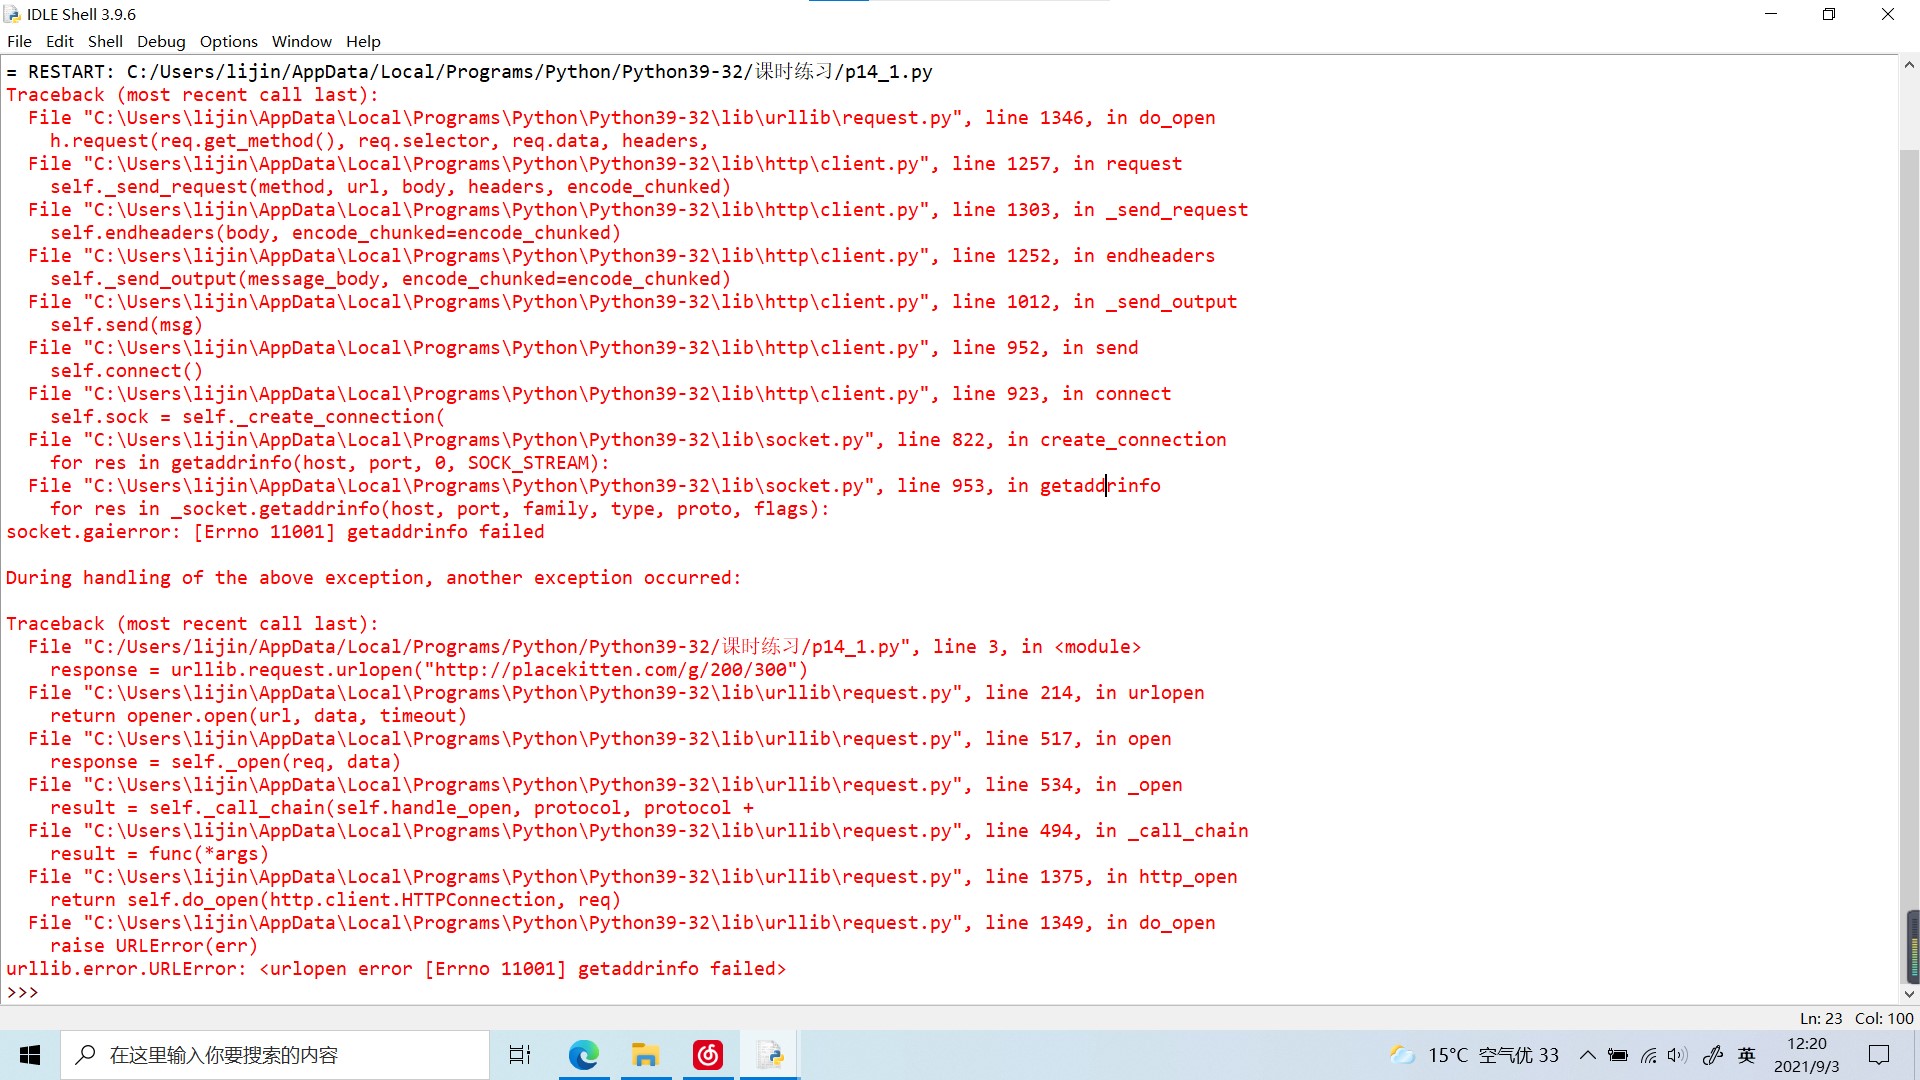The width and height of the screenshot is (1920, 1080).
Task: Open the Debug menu
Action: pos(161,41)
